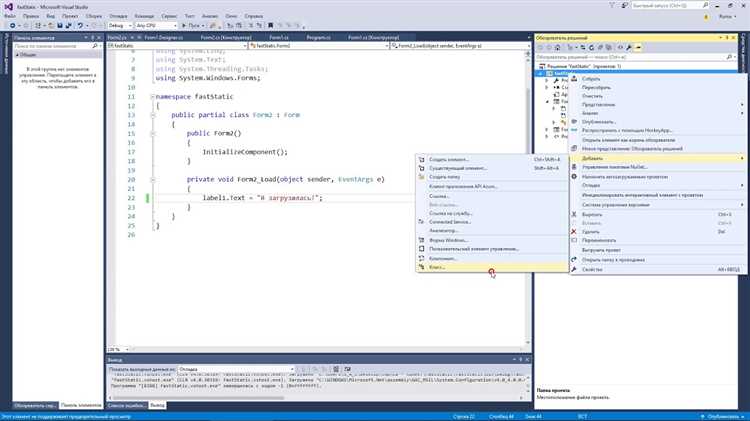The height and width of the screenshot is (421, 750).
Task: Switch to the Список ошибок bottom tab
Action: point(126,406)
